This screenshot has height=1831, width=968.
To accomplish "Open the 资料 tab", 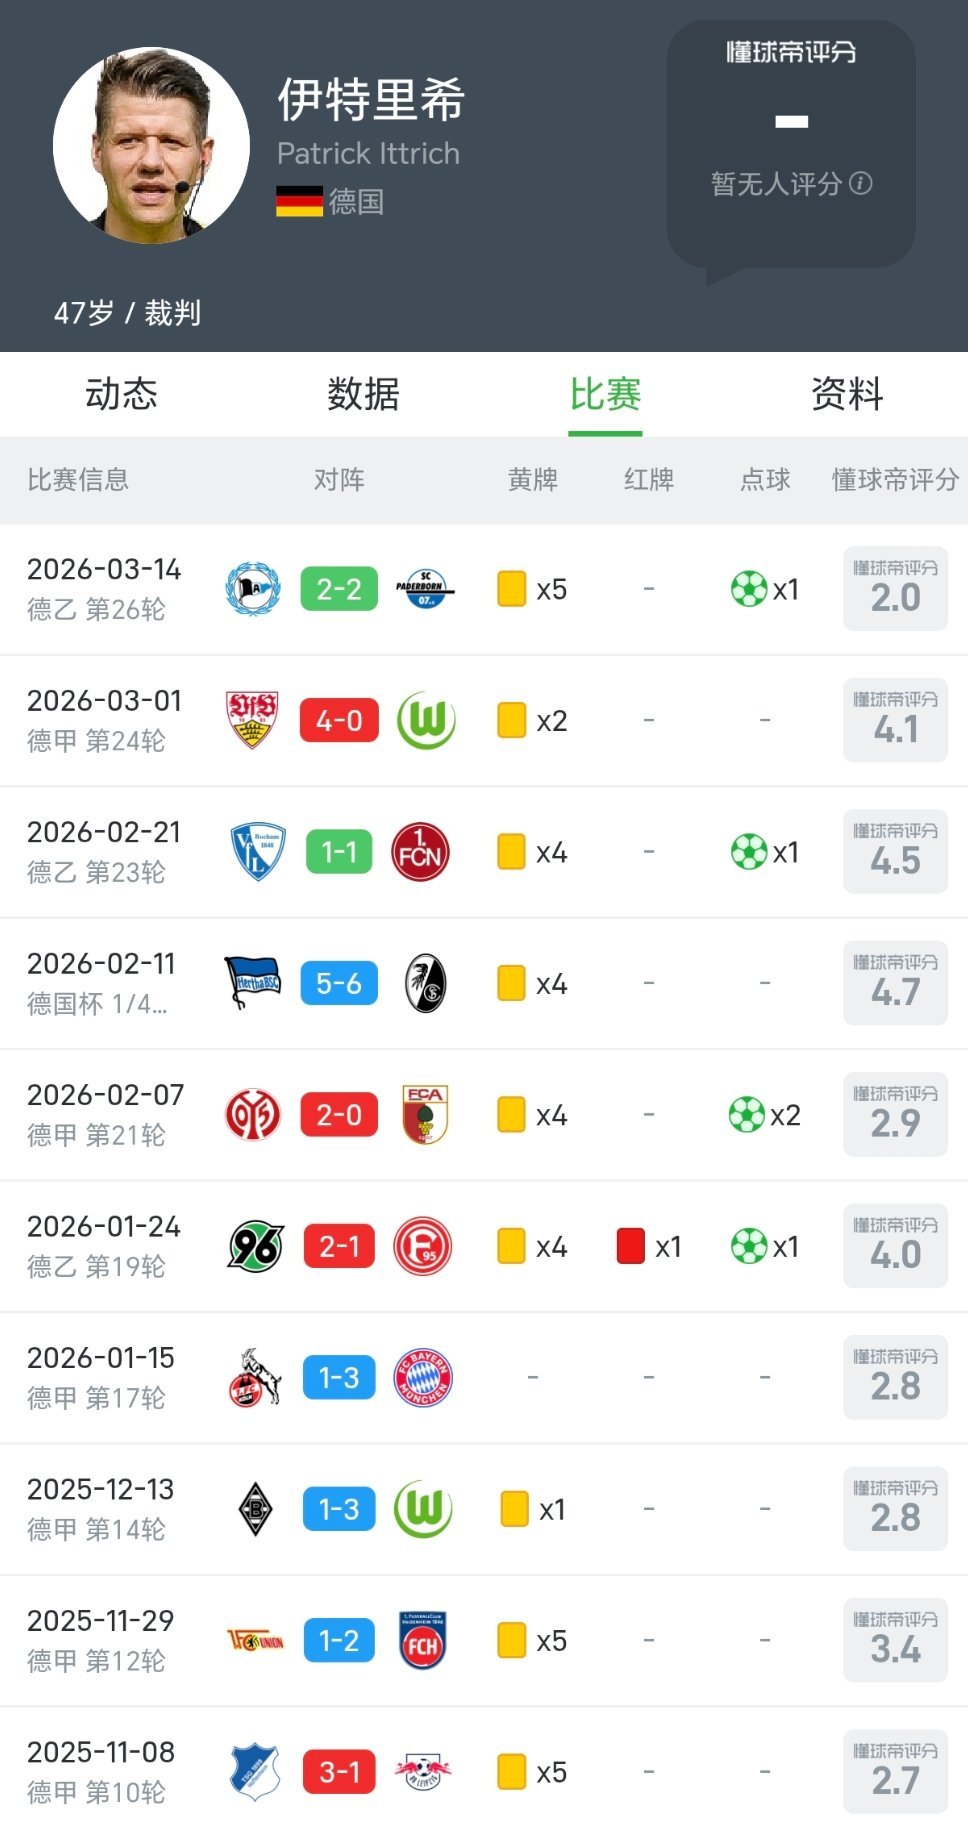I will [847, 394].
